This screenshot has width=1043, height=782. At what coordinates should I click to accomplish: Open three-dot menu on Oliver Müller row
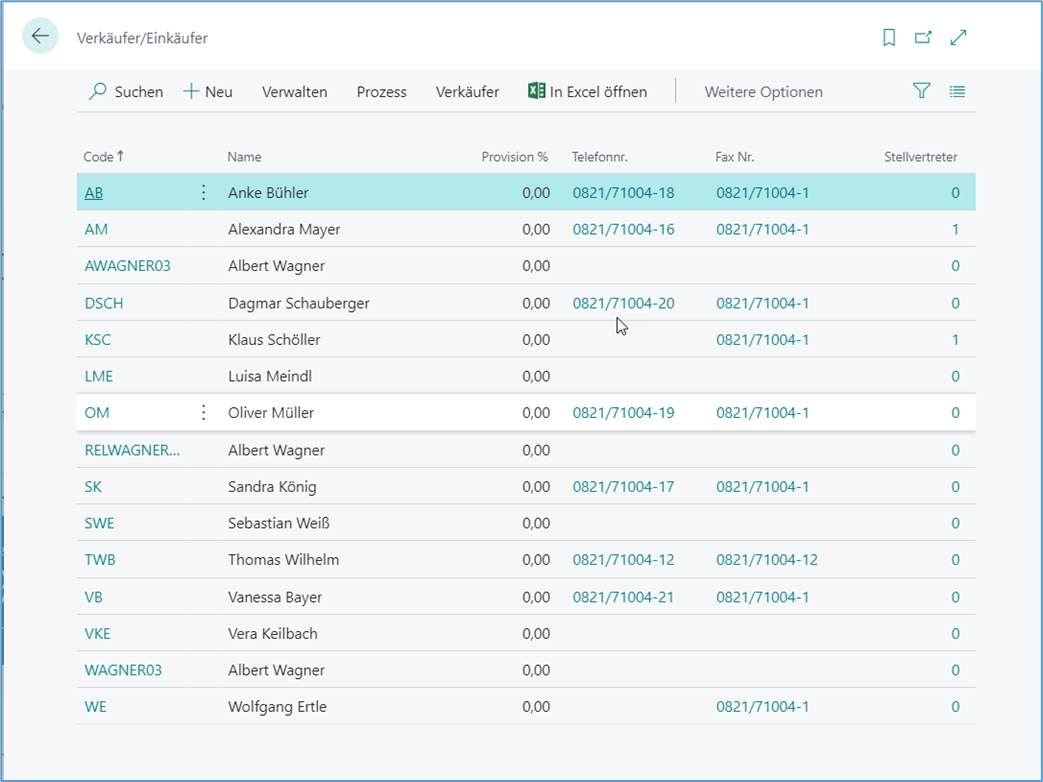[204, 413]
